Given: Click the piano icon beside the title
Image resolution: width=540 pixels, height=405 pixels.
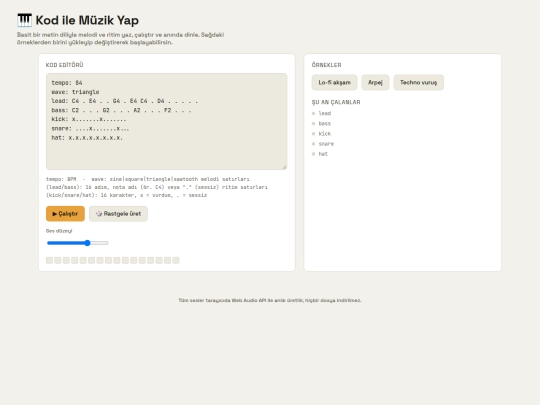Looking at the screenshot, I should (24, 20).
